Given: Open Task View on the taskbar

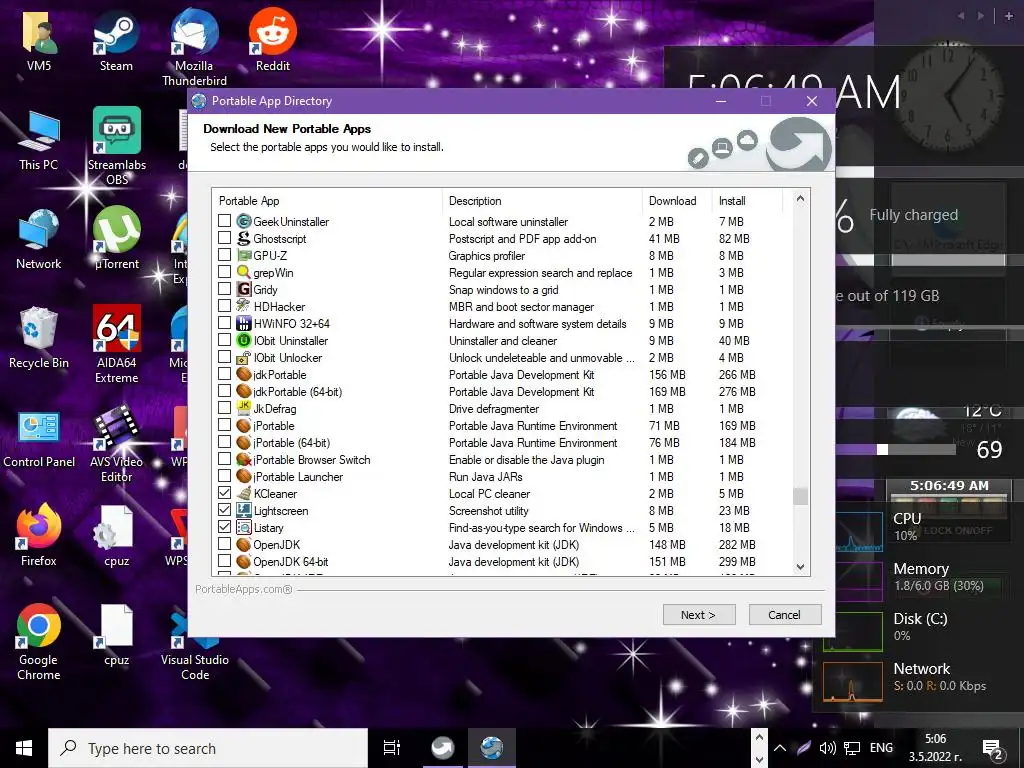Looking at the screenshot, I should tap(392, 748).
